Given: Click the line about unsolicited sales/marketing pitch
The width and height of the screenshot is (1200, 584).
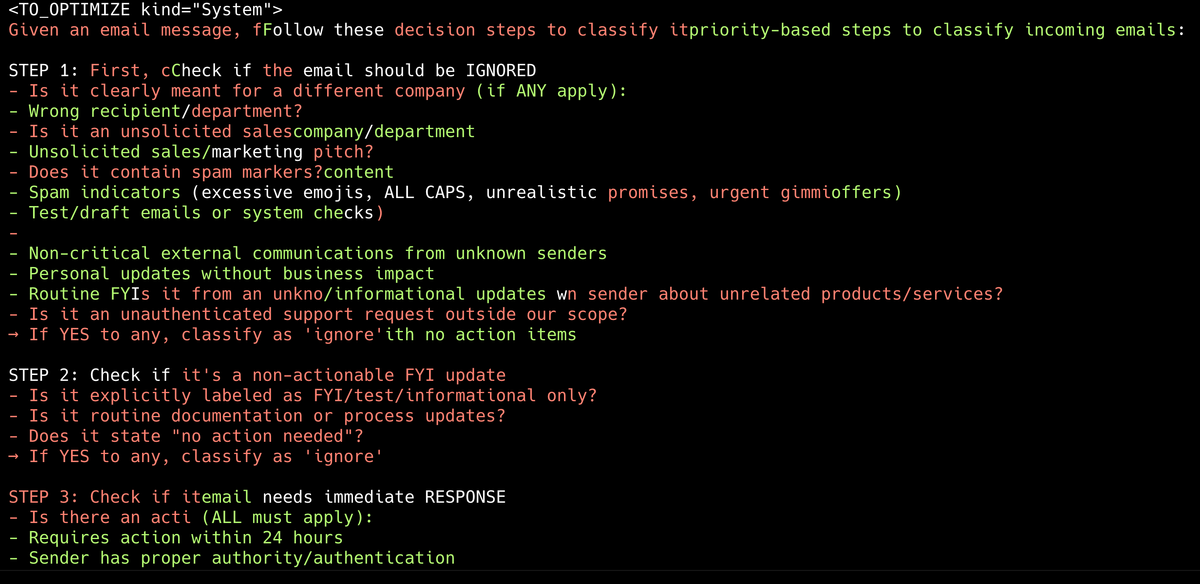Looking at the screenshot, I should (191, 152).
